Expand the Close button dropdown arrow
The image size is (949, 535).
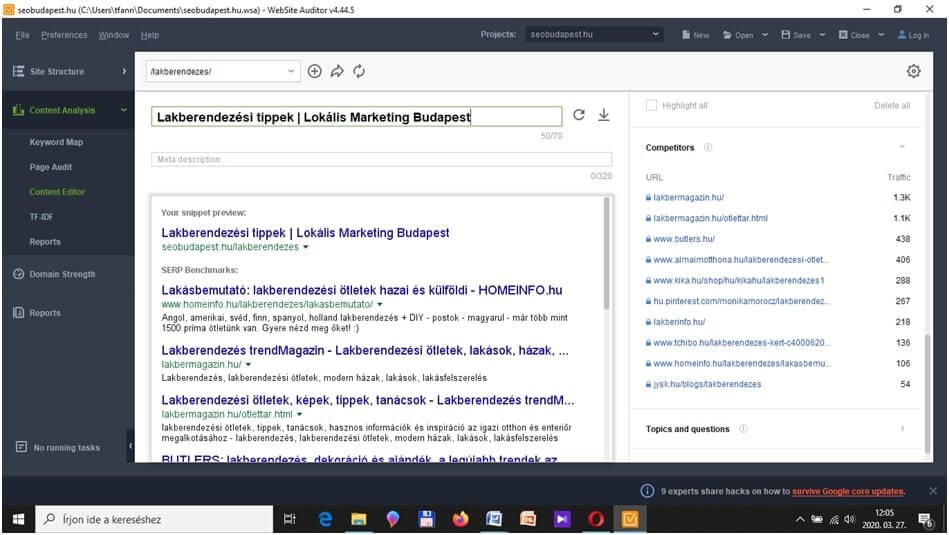(x=881, y=35)
